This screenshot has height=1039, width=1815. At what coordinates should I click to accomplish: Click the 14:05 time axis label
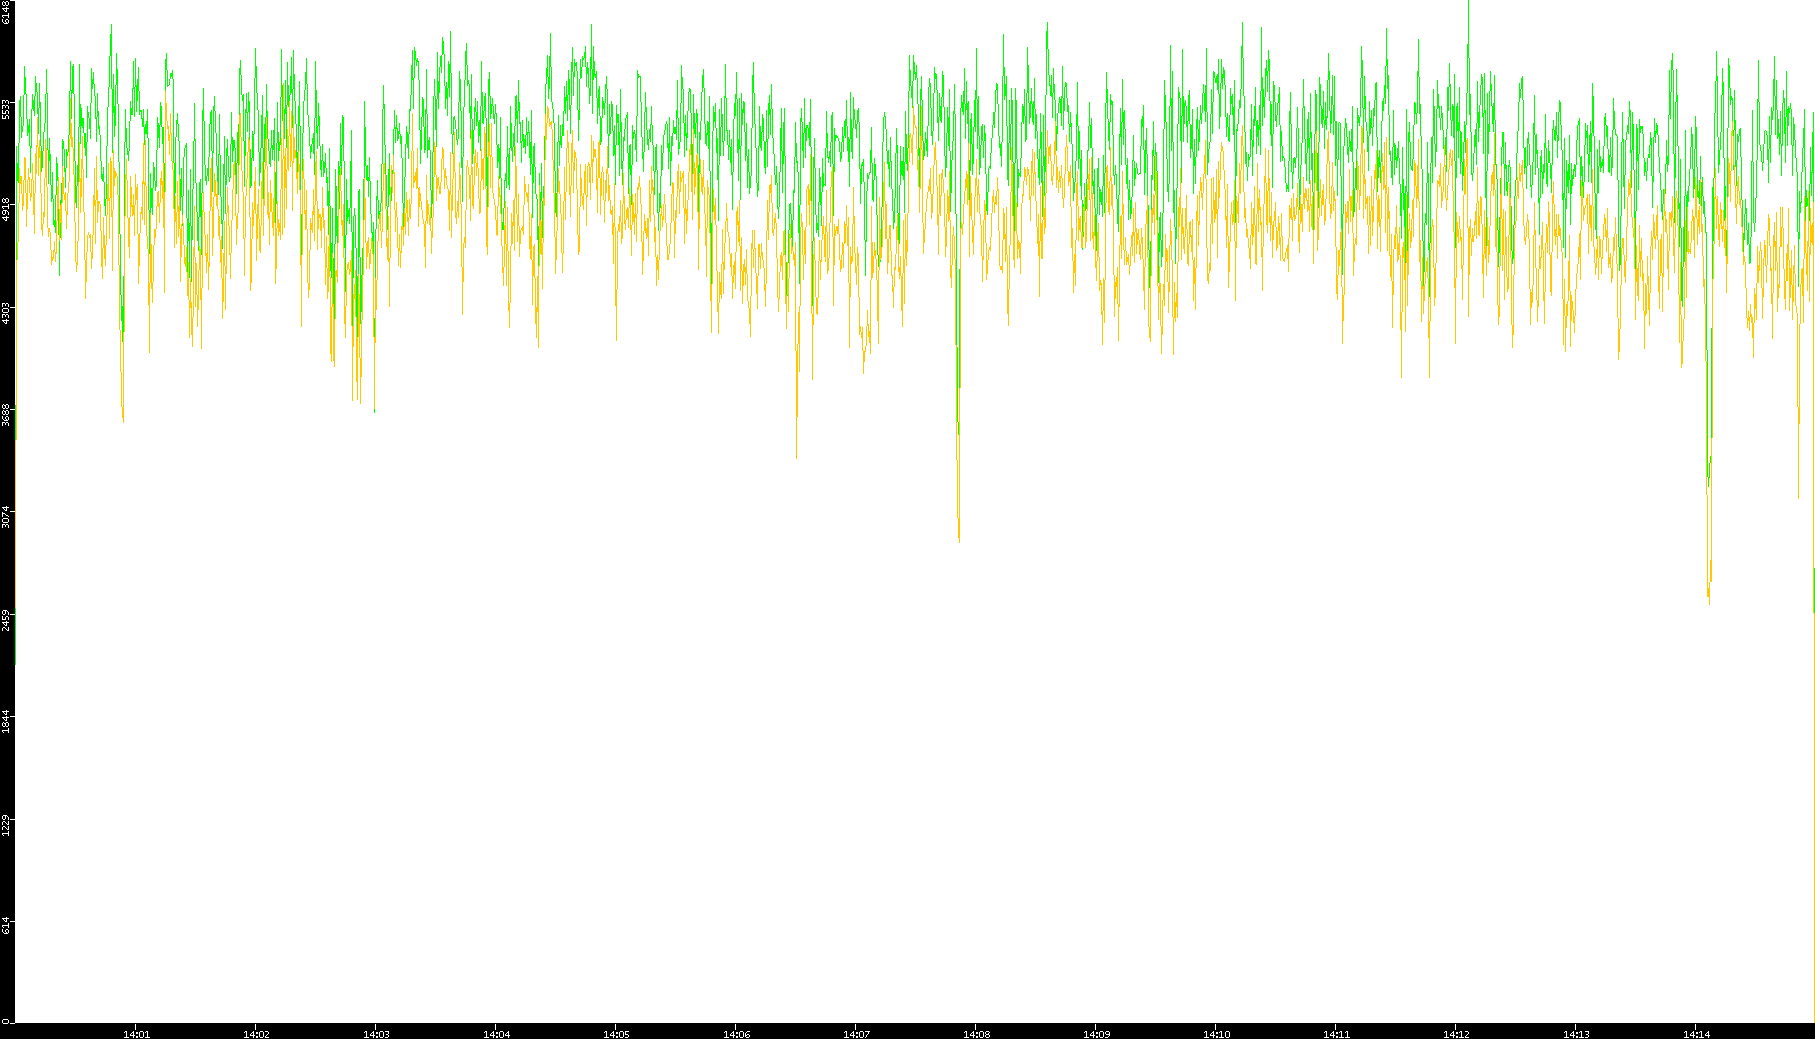(616, 1034)
